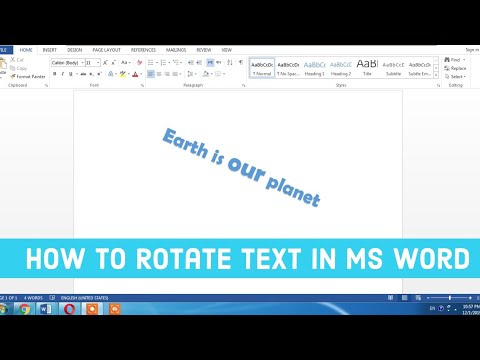Apply strikethrough formatting
The image size is (480, 360).
83,74
